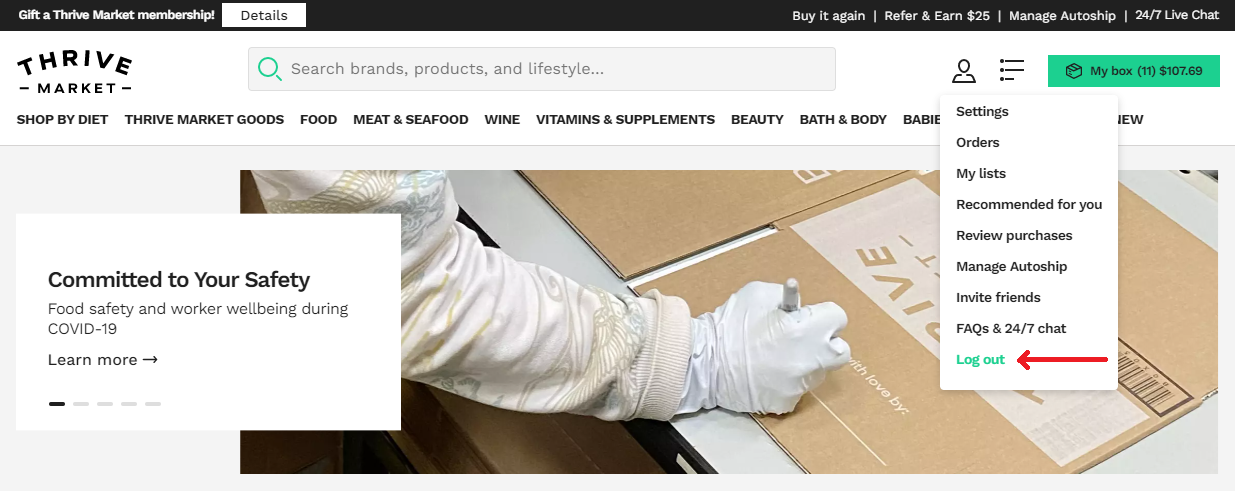This screenshot has width=1235, height=491.
Task: Expand the Vitamins & Supplements category
Action: [x=625, y=119]
